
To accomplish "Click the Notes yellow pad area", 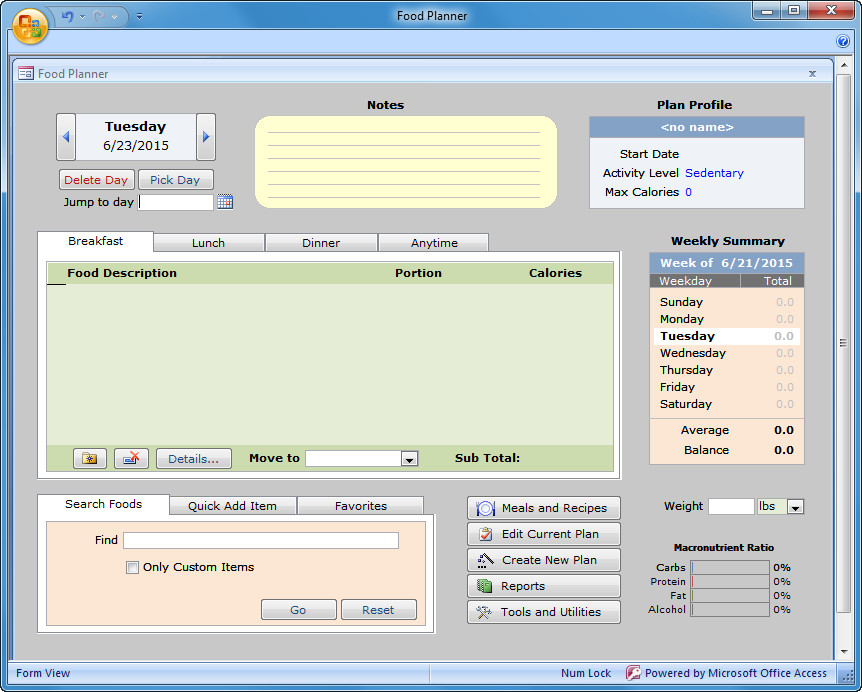I will [406, 162].
